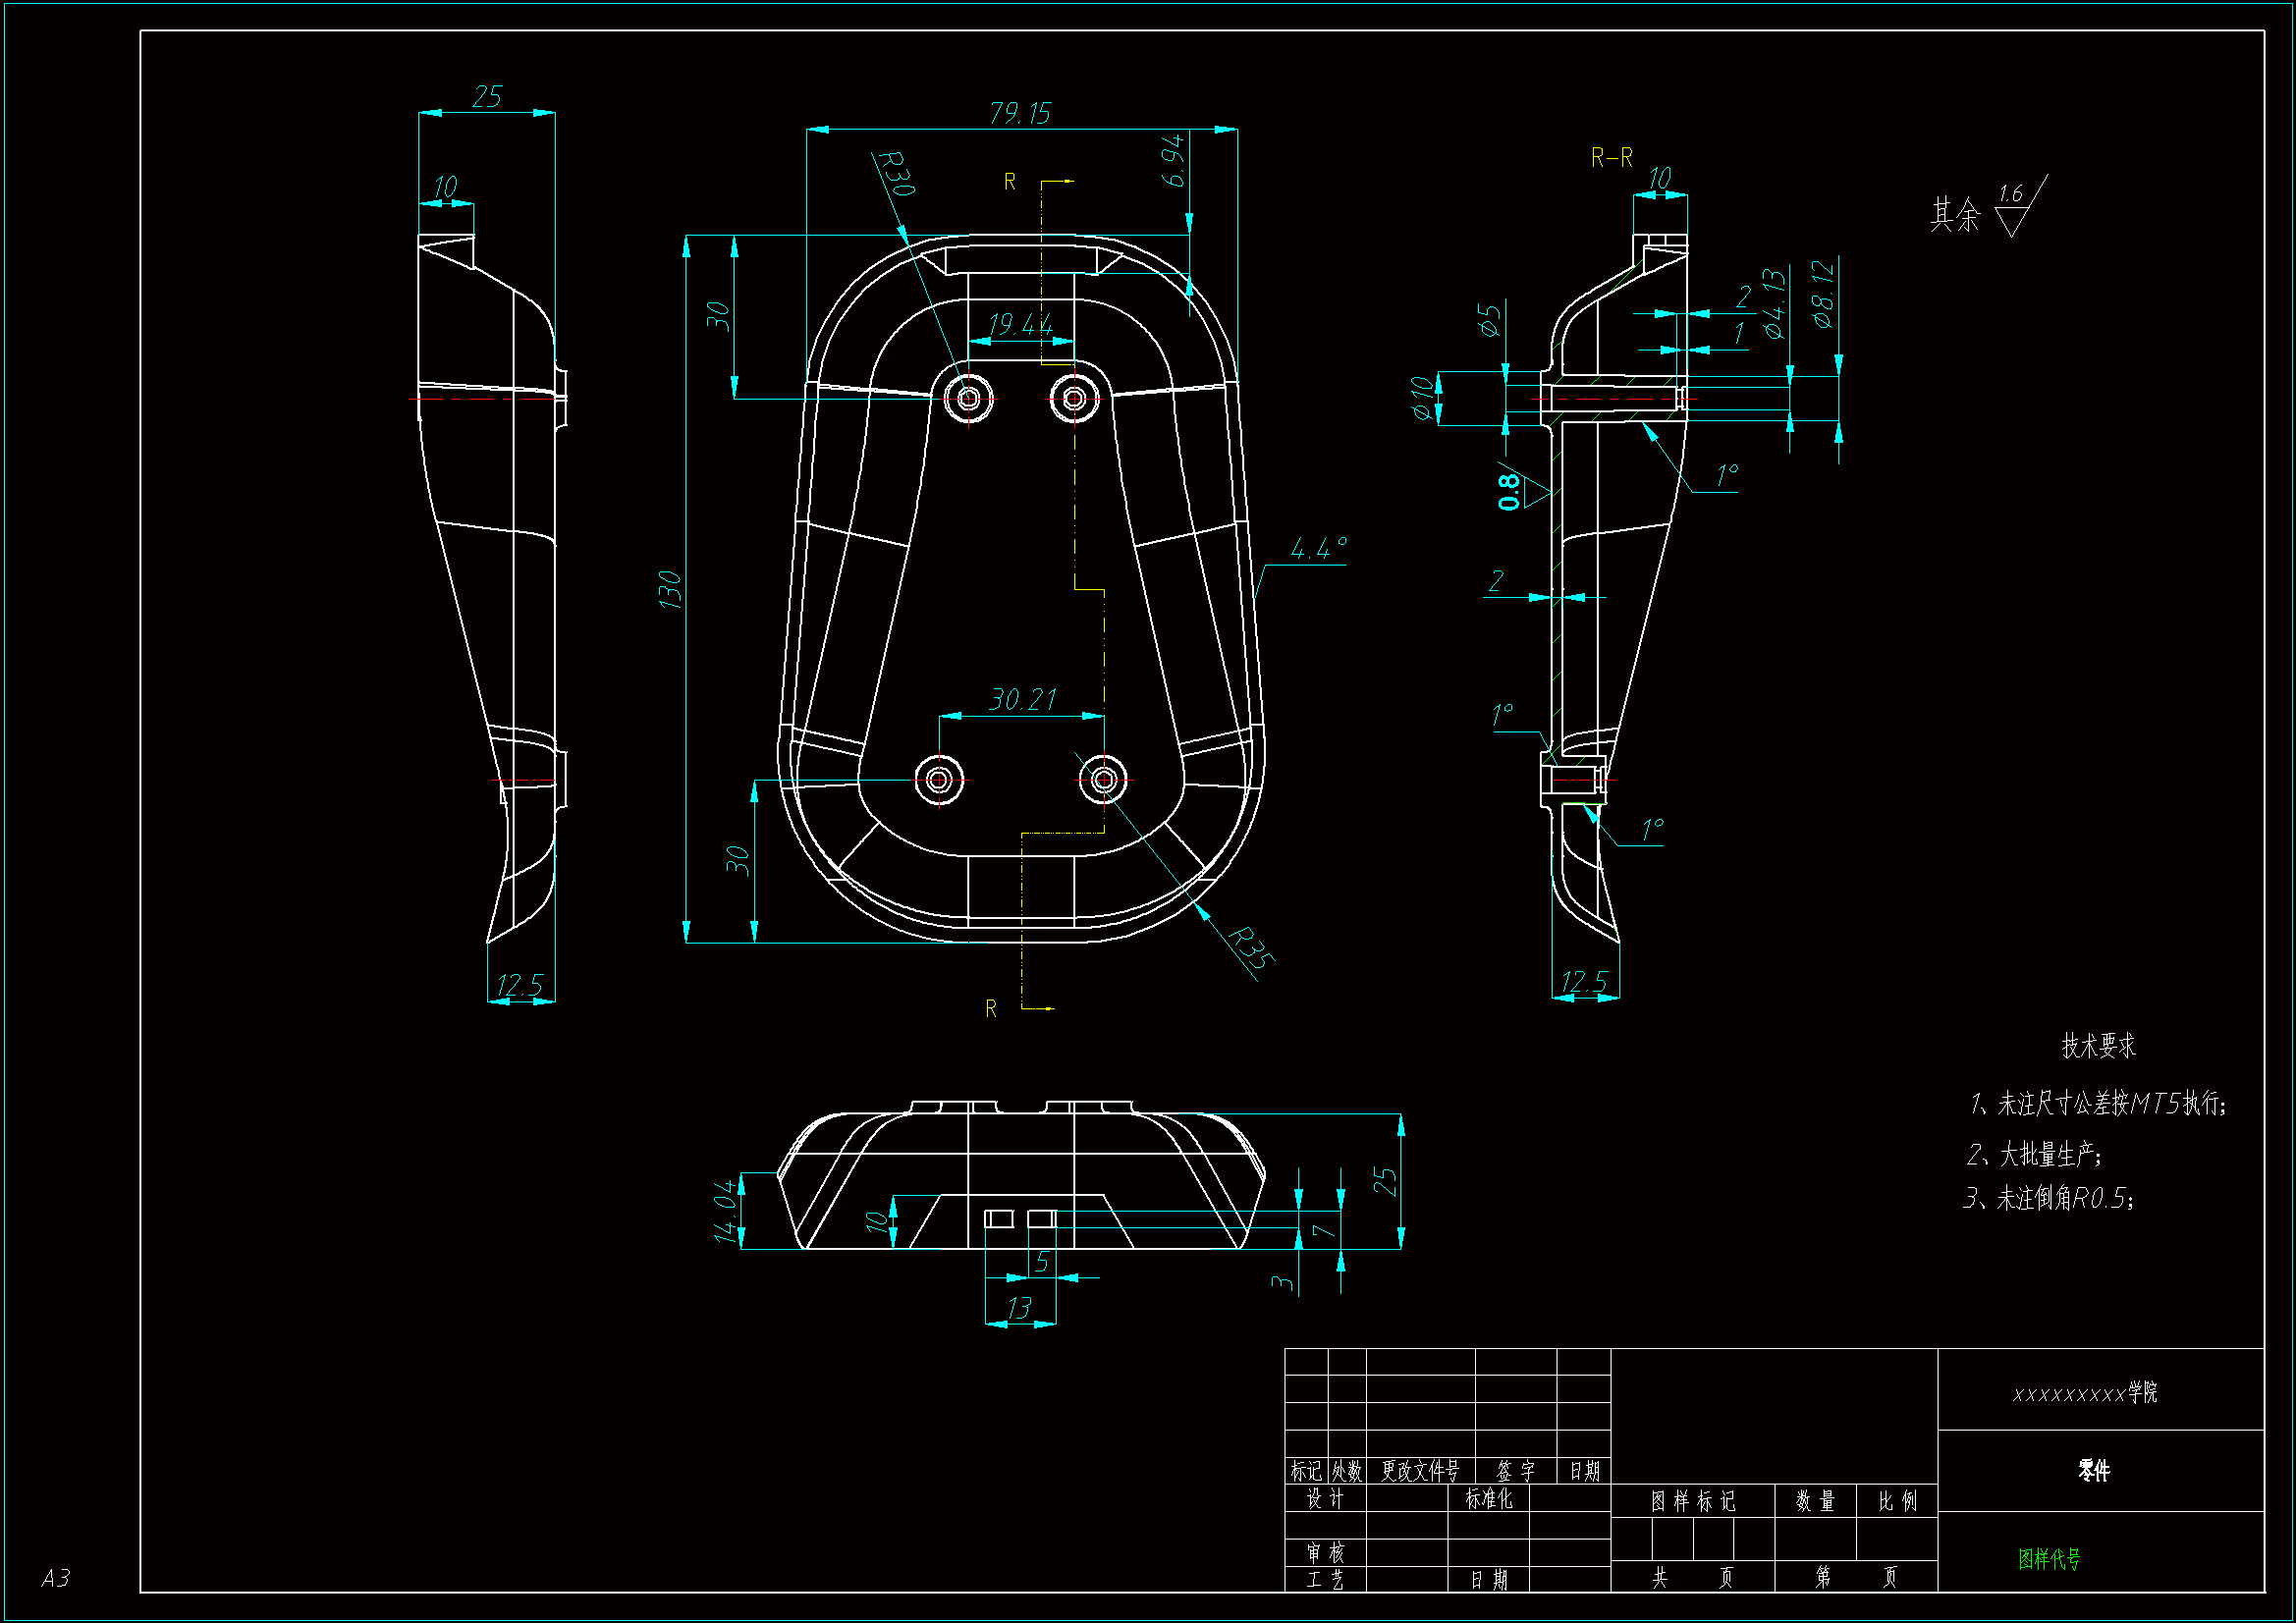Click the A3 sheet size label

[56, 1578]
